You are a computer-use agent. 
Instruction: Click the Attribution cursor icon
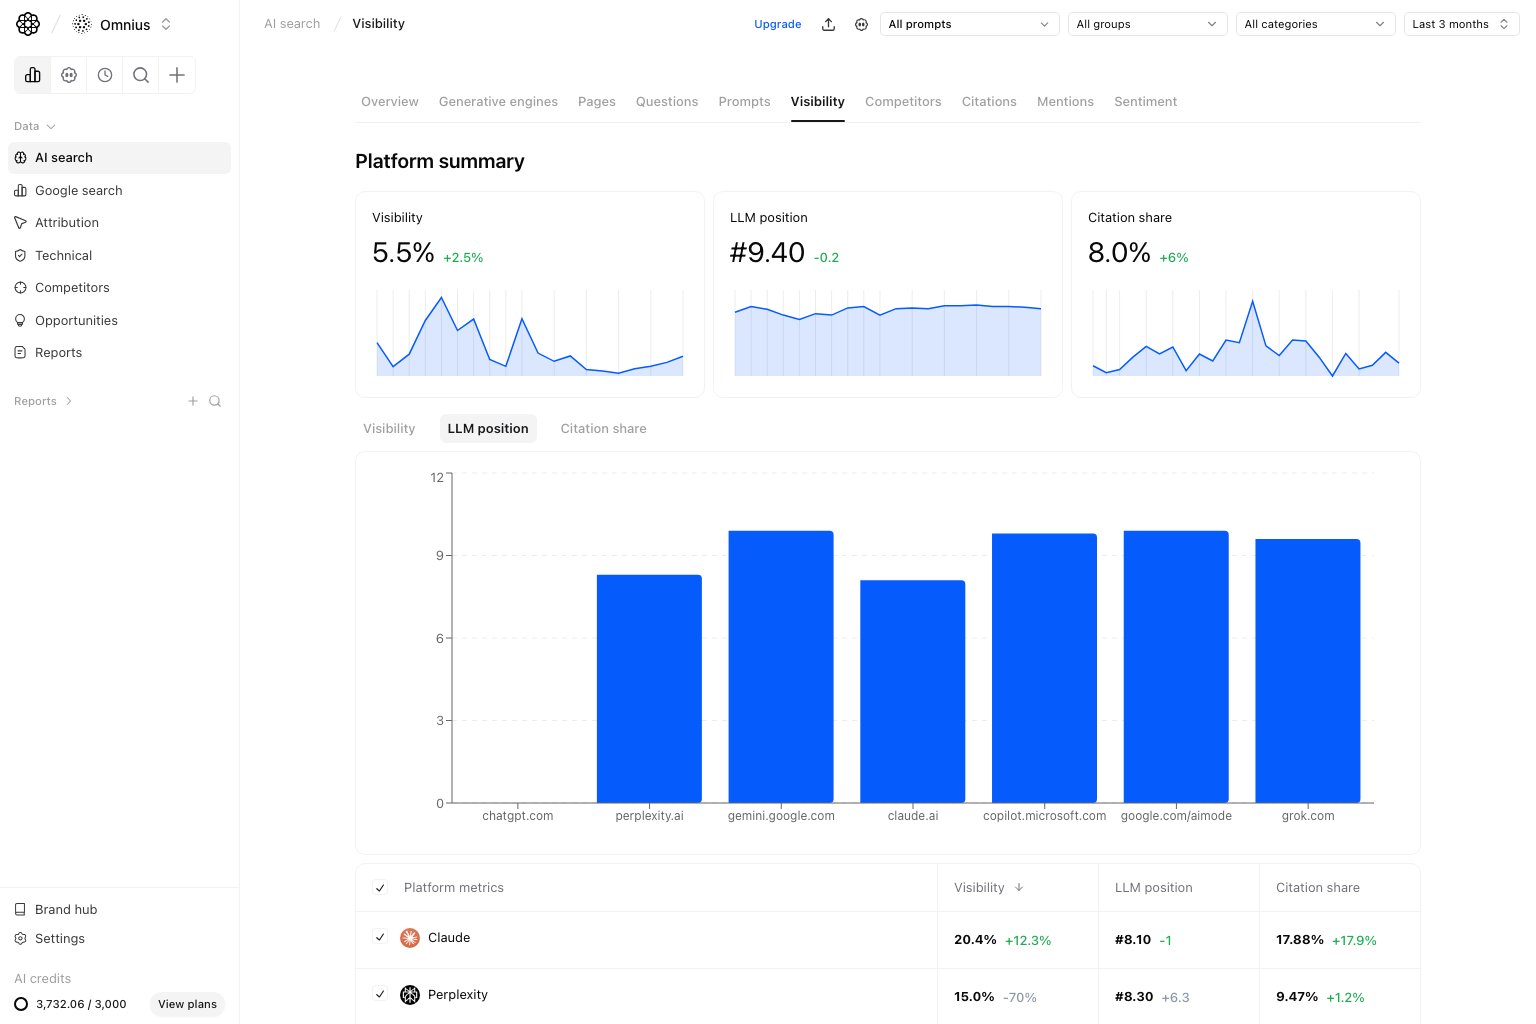point(20,223)
